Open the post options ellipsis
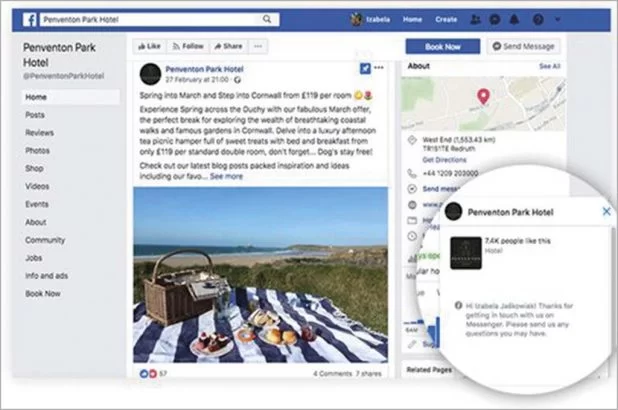Screen dimensions: 618x410 pyautogui.click(x=379, y=67)
